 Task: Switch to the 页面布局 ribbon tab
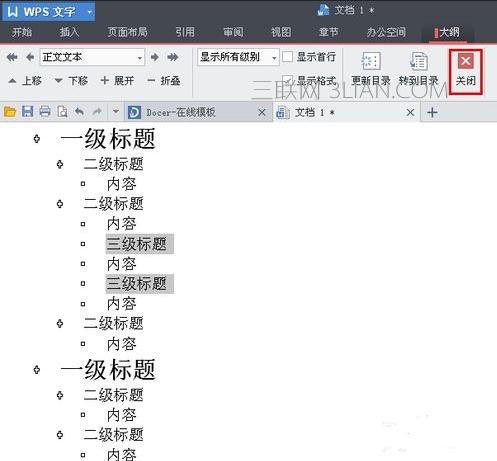click(x=127, y=32)
